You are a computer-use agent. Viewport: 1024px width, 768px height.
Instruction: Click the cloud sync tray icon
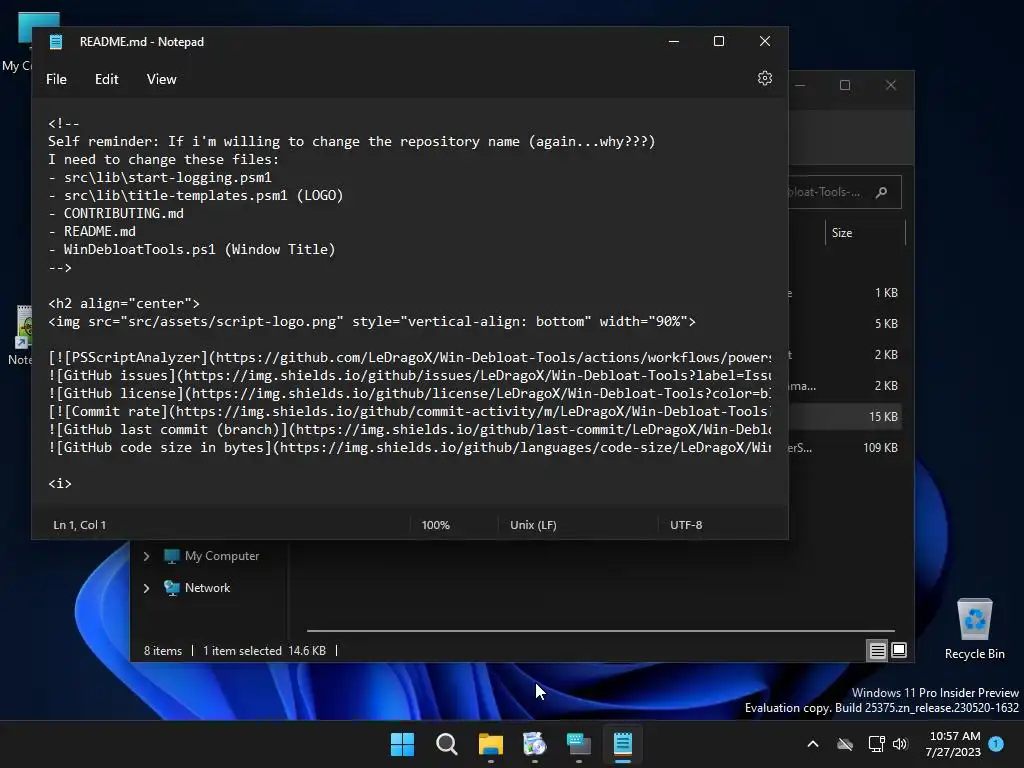[x=845, y=744]
